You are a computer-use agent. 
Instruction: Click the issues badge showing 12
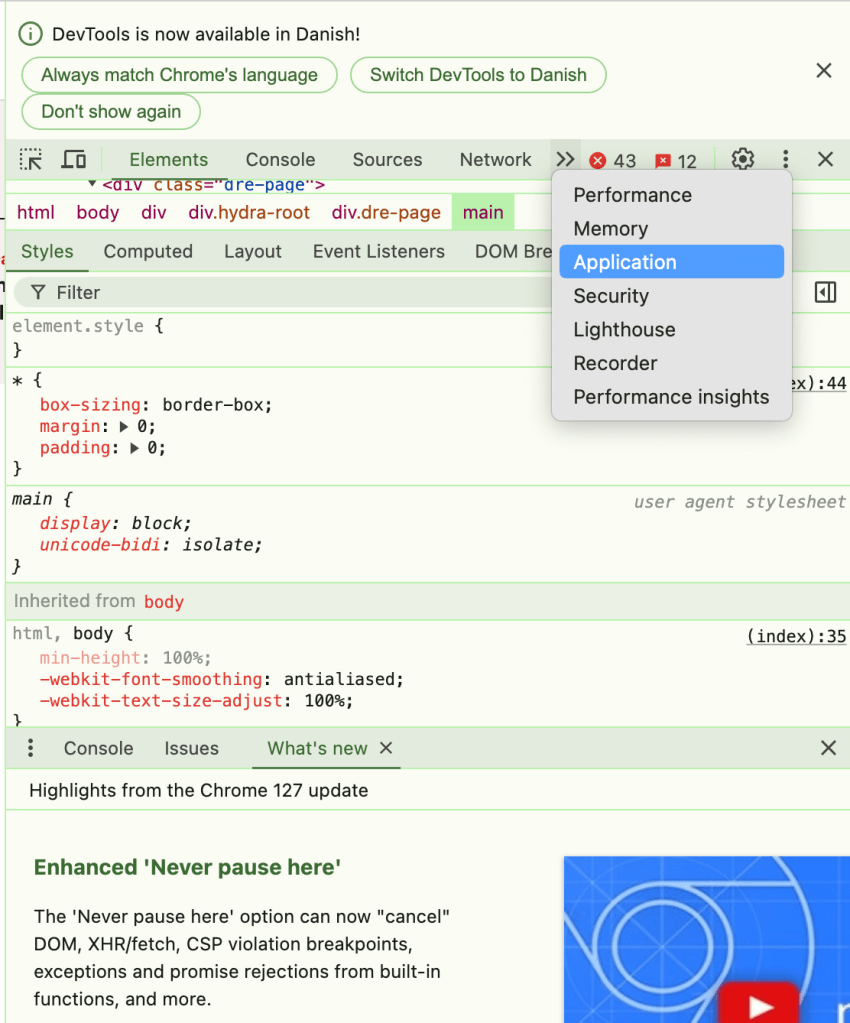coord(676,161)
